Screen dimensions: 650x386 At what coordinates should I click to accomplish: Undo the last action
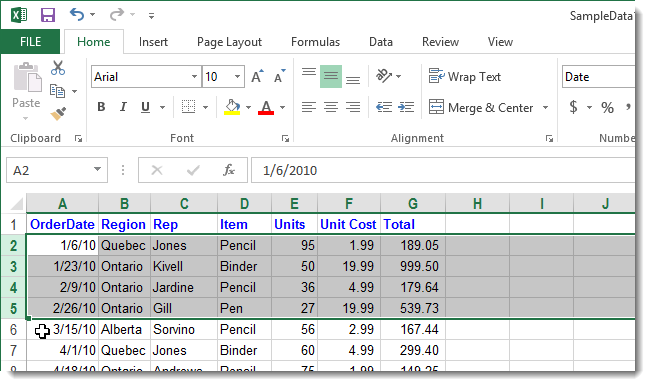pos(77,15)
